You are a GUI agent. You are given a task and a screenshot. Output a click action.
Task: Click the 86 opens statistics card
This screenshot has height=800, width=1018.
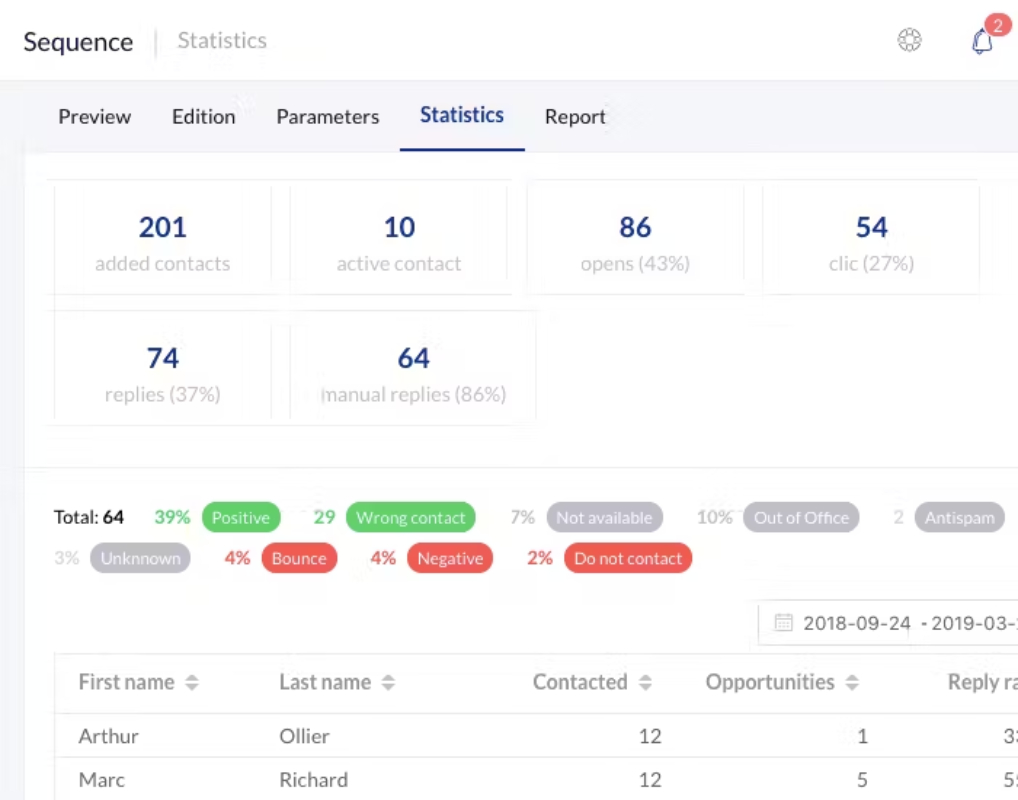click(635, 240)
